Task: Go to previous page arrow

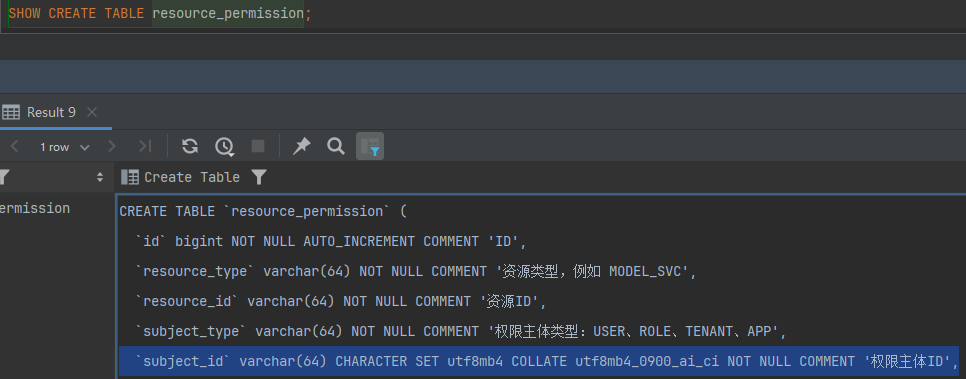Action: pos(15,147)
